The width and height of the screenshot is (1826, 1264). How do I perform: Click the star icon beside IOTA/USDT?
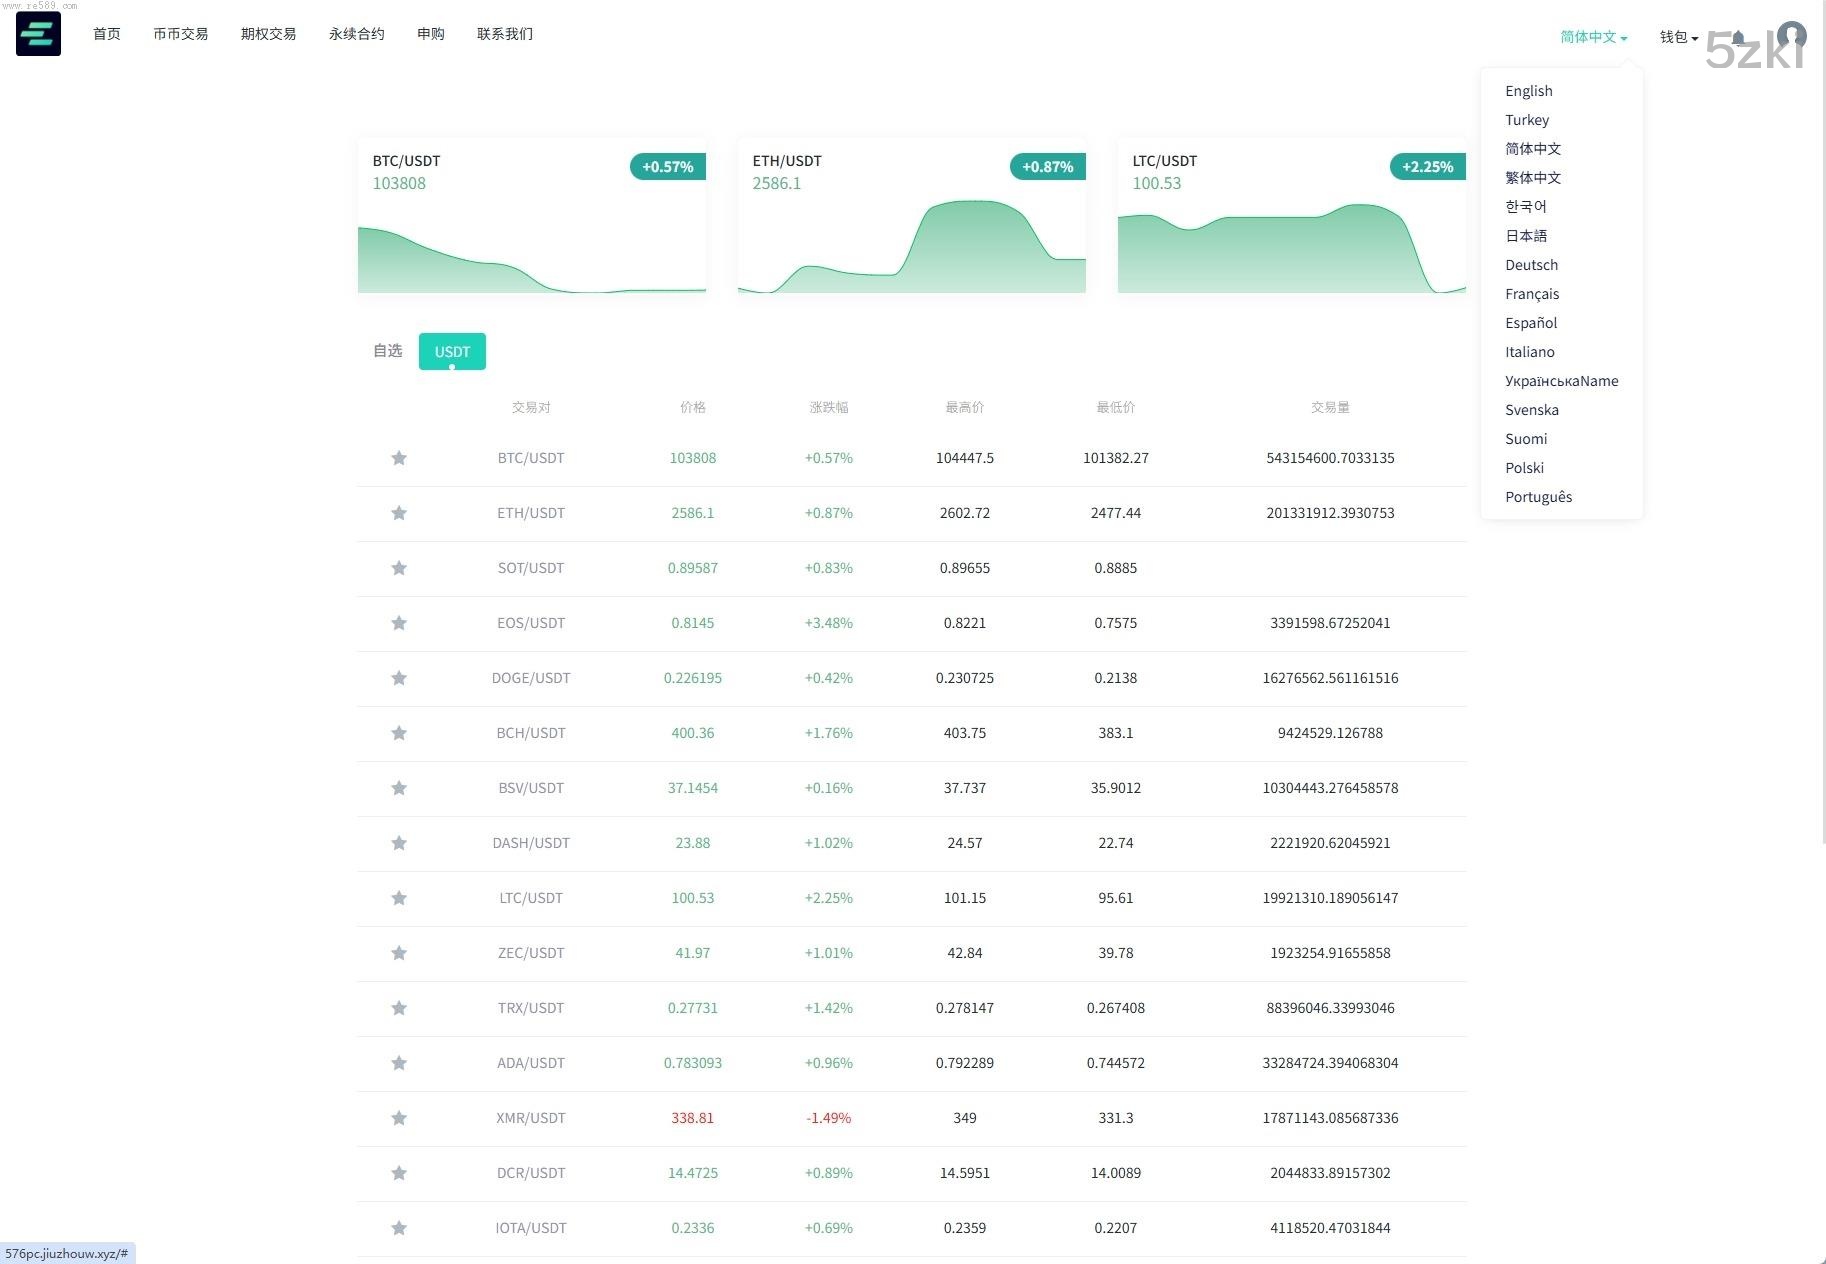coord(399,1228)
